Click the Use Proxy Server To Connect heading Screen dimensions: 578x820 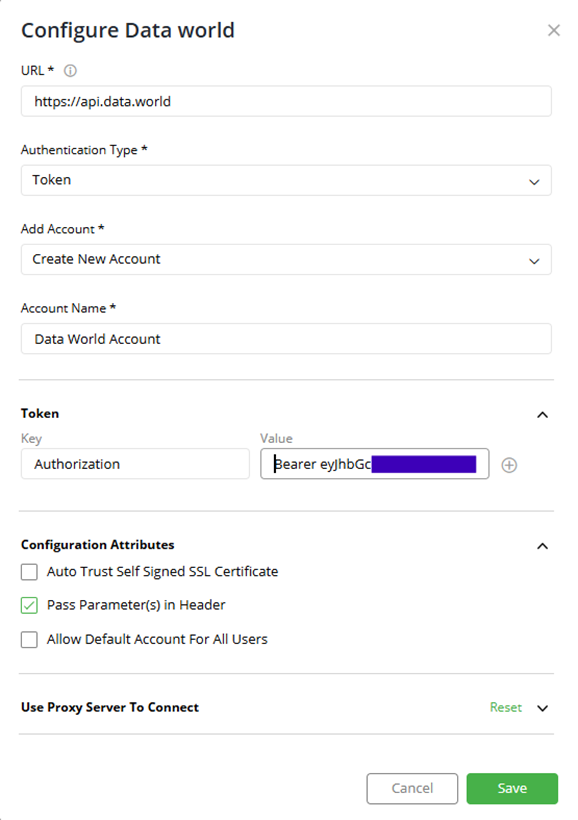click(x=110, y=708)
